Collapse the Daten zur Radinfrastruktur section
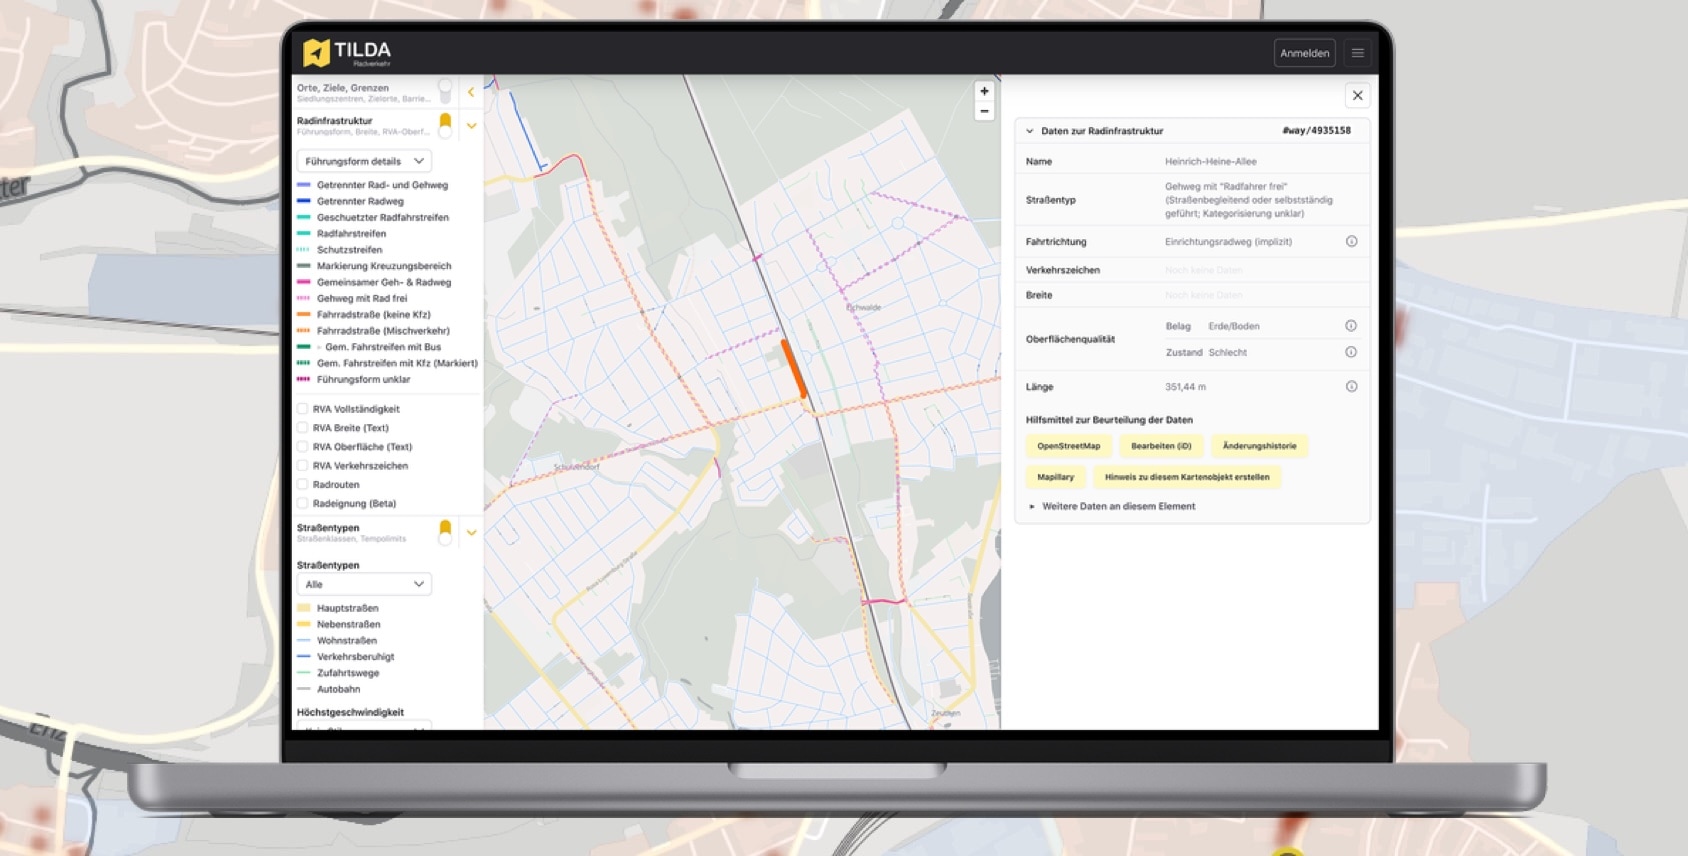 coord(1030,131)
